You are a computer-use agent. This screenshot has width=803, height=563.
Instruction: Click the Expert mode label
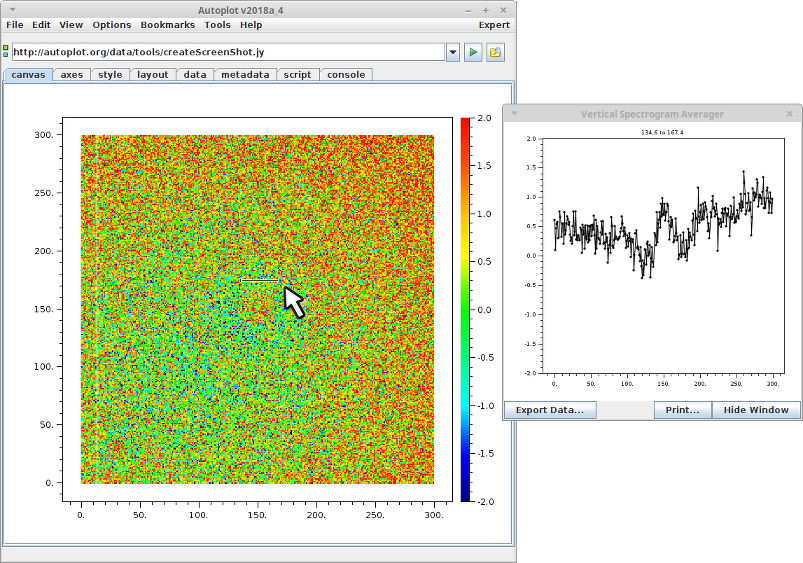tap(494, 25)
